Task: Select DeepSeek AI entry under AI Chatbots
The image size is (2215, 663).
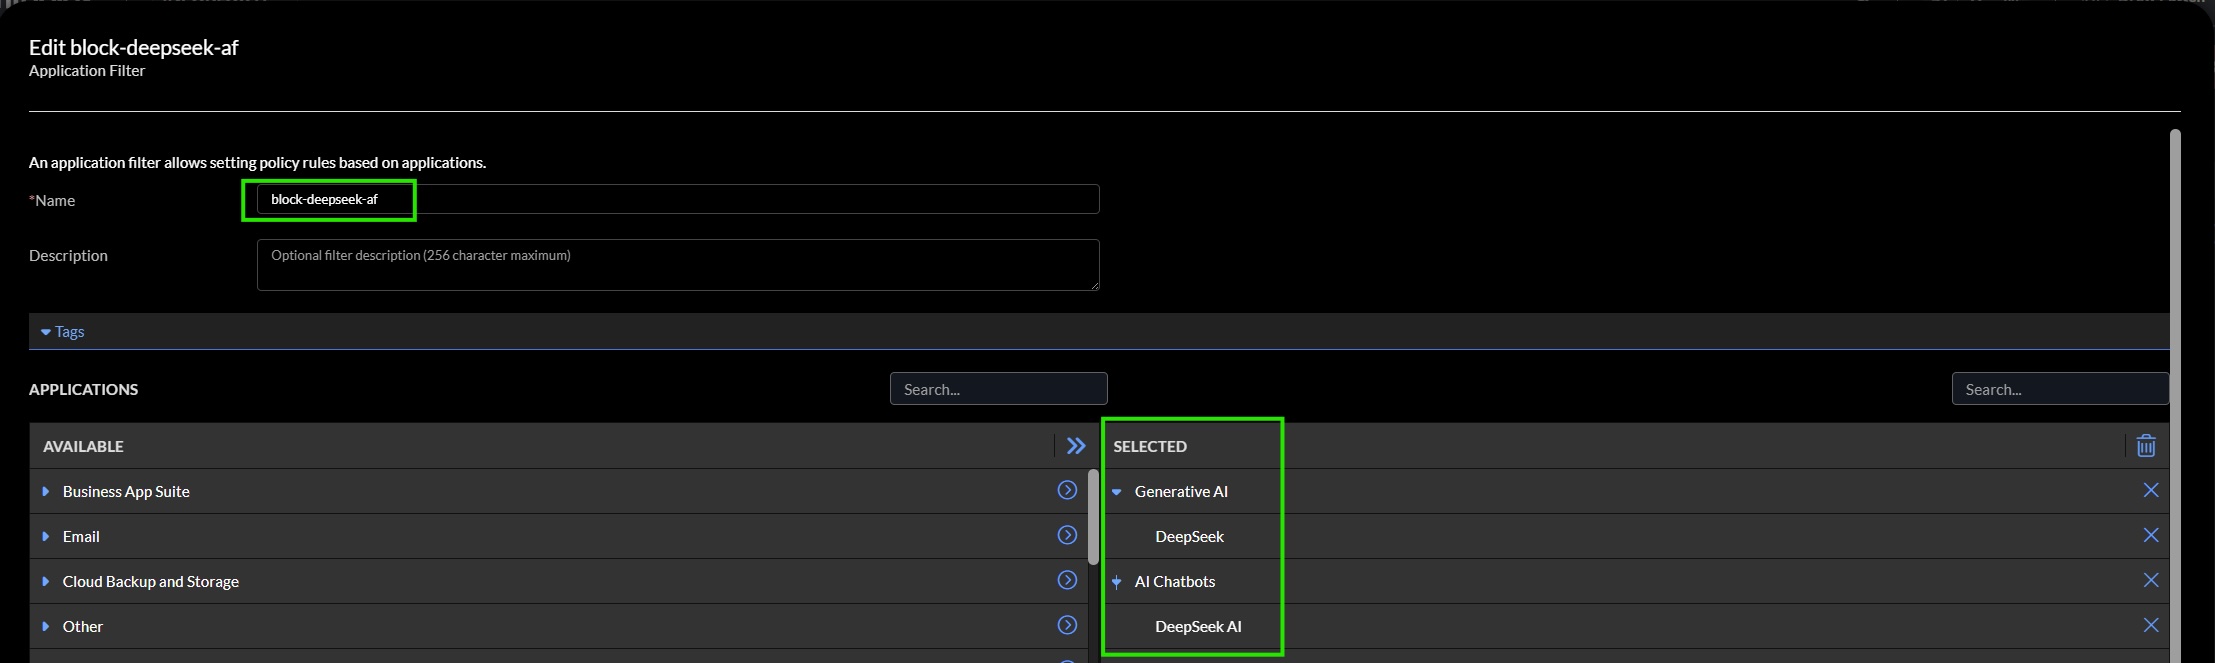Action: 1198,626
